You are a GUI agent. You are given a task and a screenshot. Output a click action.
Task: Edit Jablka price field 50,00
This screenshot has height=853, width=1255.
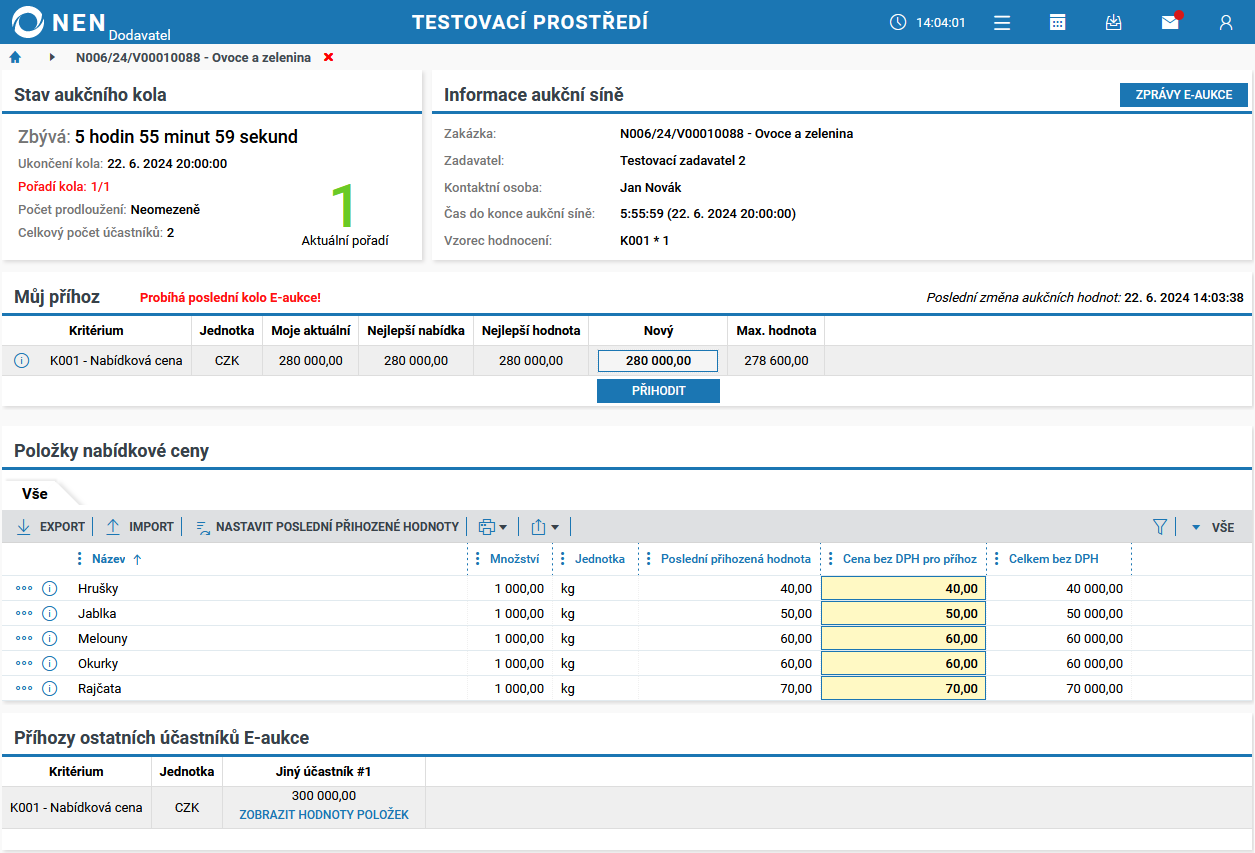point(903,613)
